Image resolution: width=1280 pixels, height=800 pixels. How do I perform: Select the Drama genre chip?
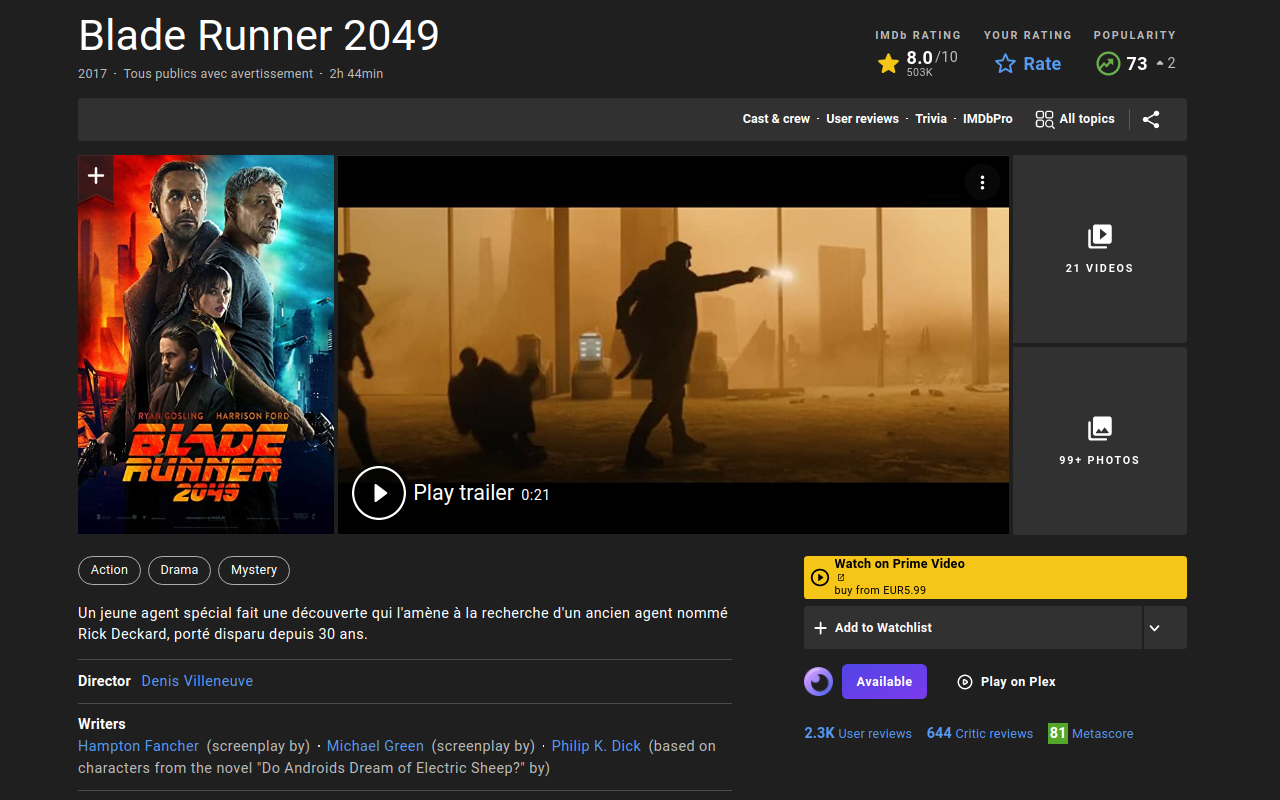pos(179,570)
